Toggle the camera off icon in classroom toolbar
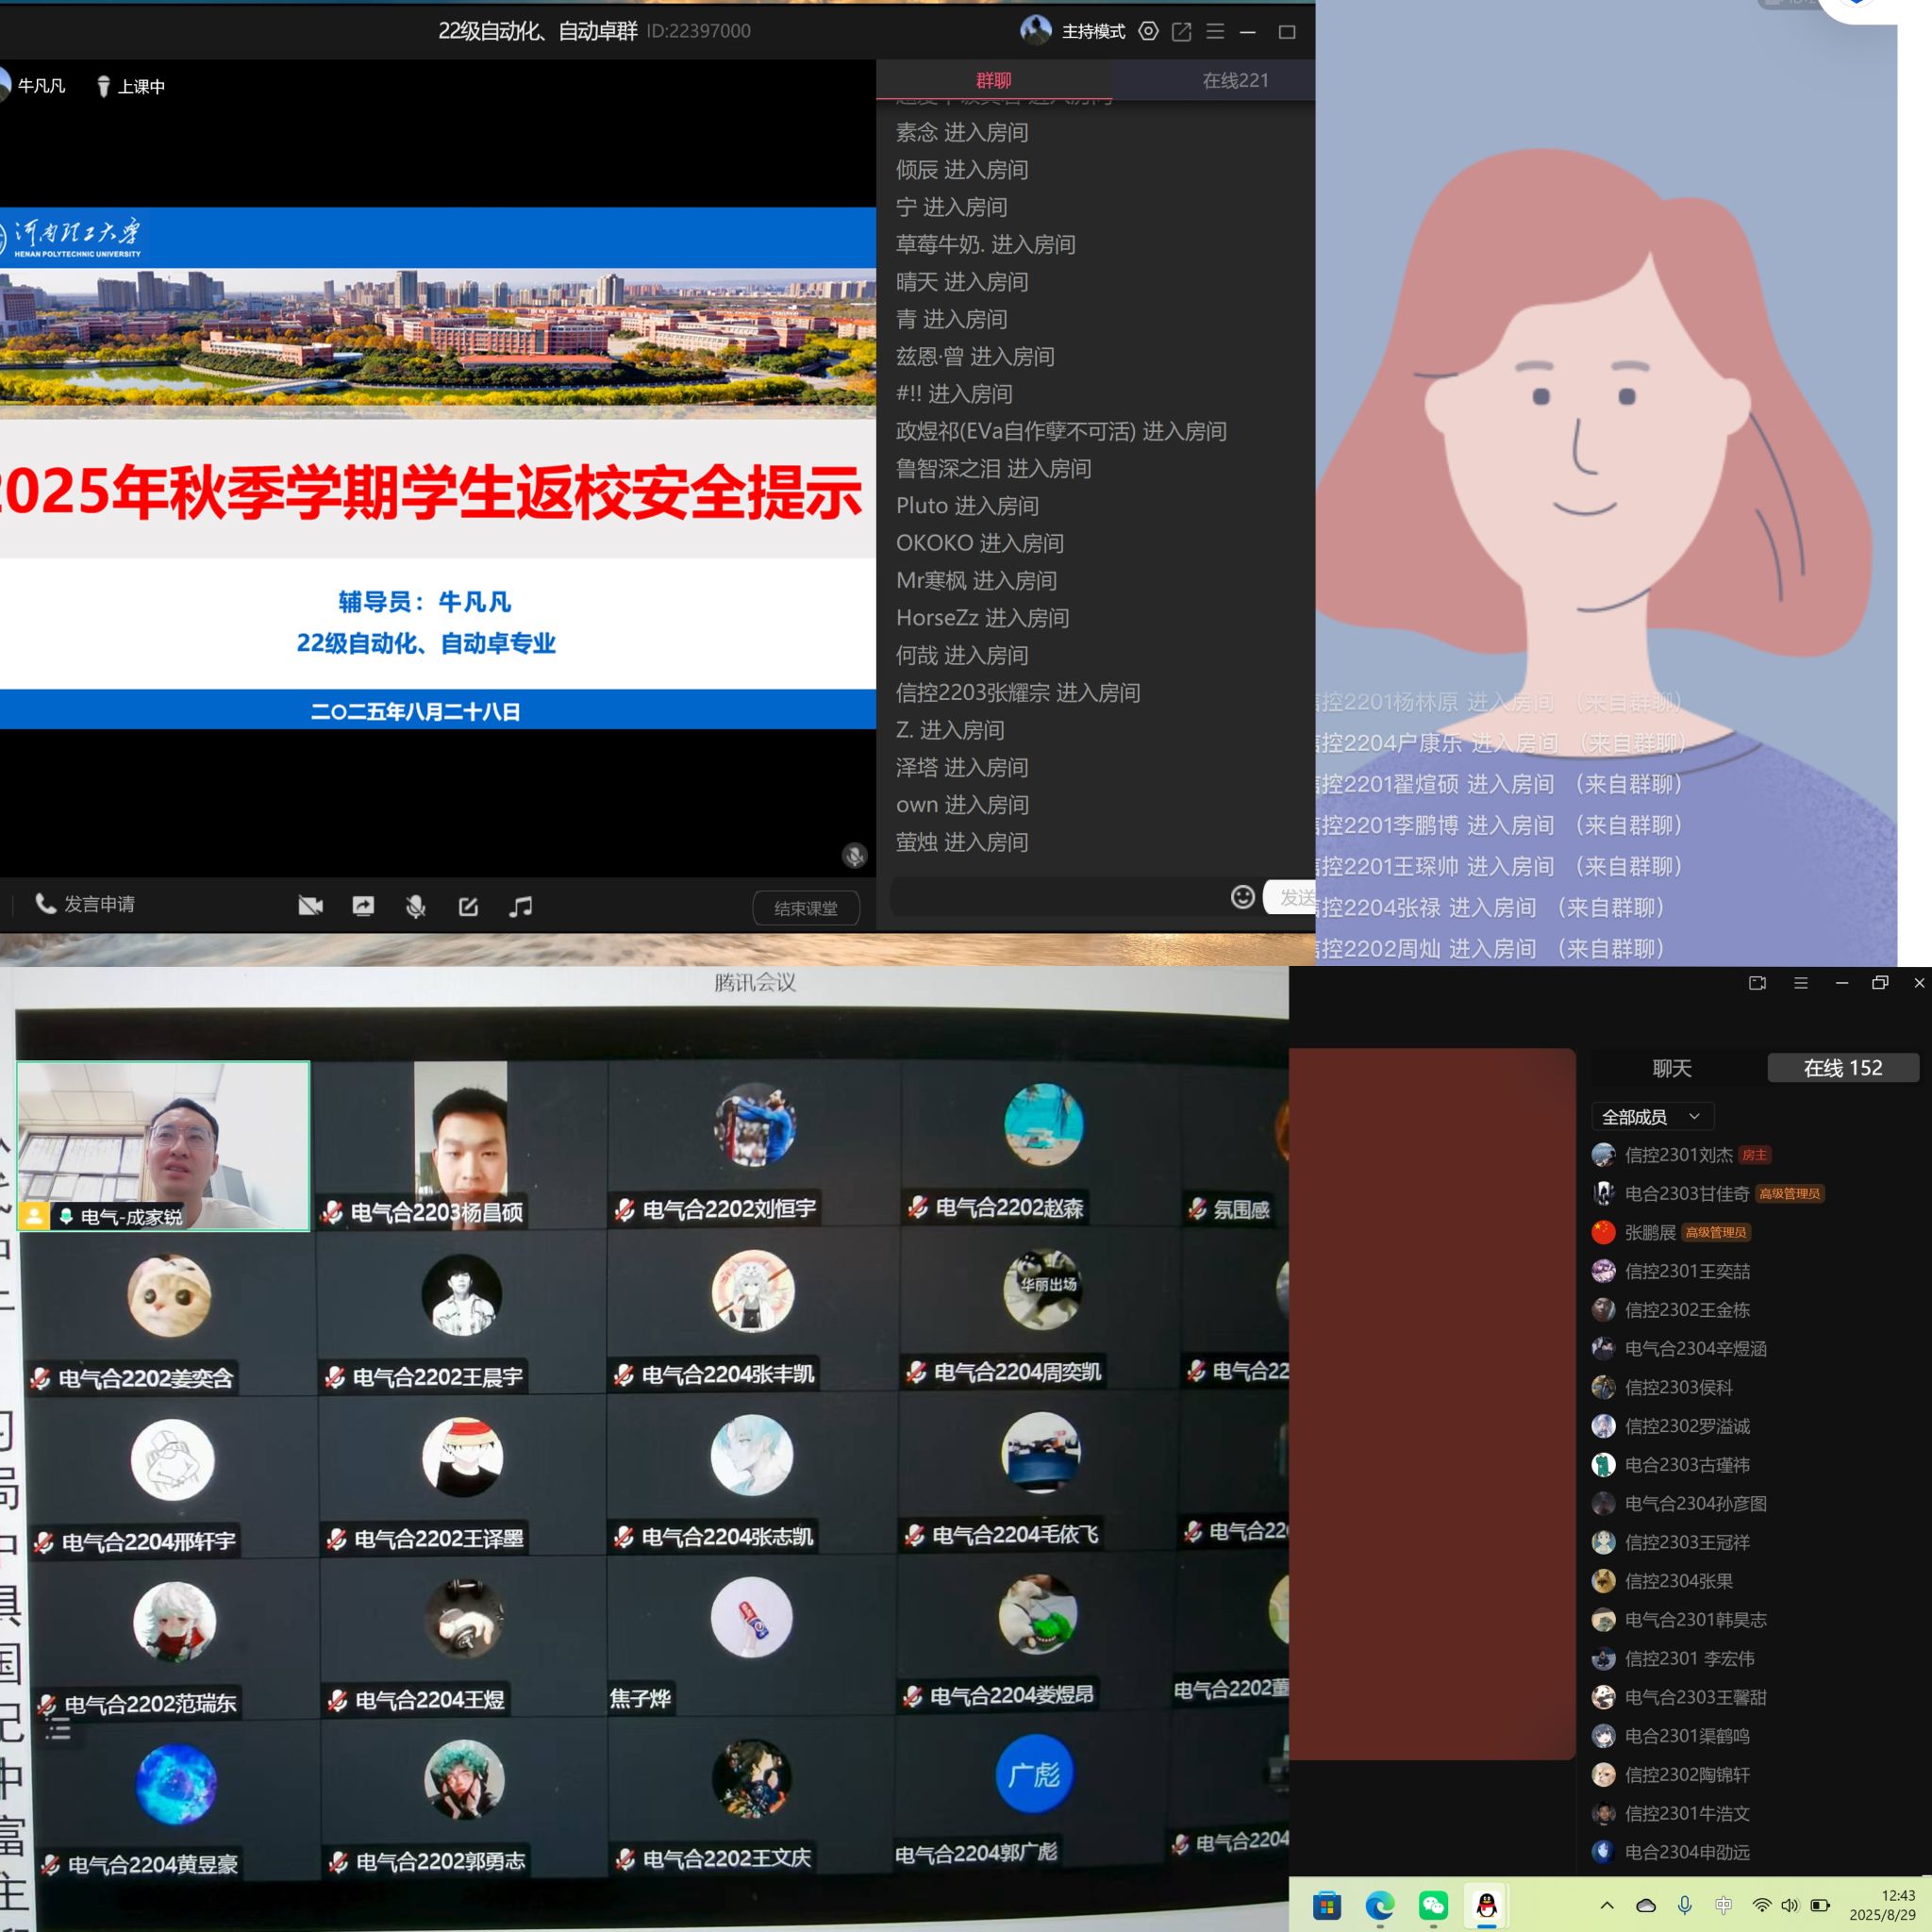The width and height of the screenshot is (1932, 1932). point(310,906)
